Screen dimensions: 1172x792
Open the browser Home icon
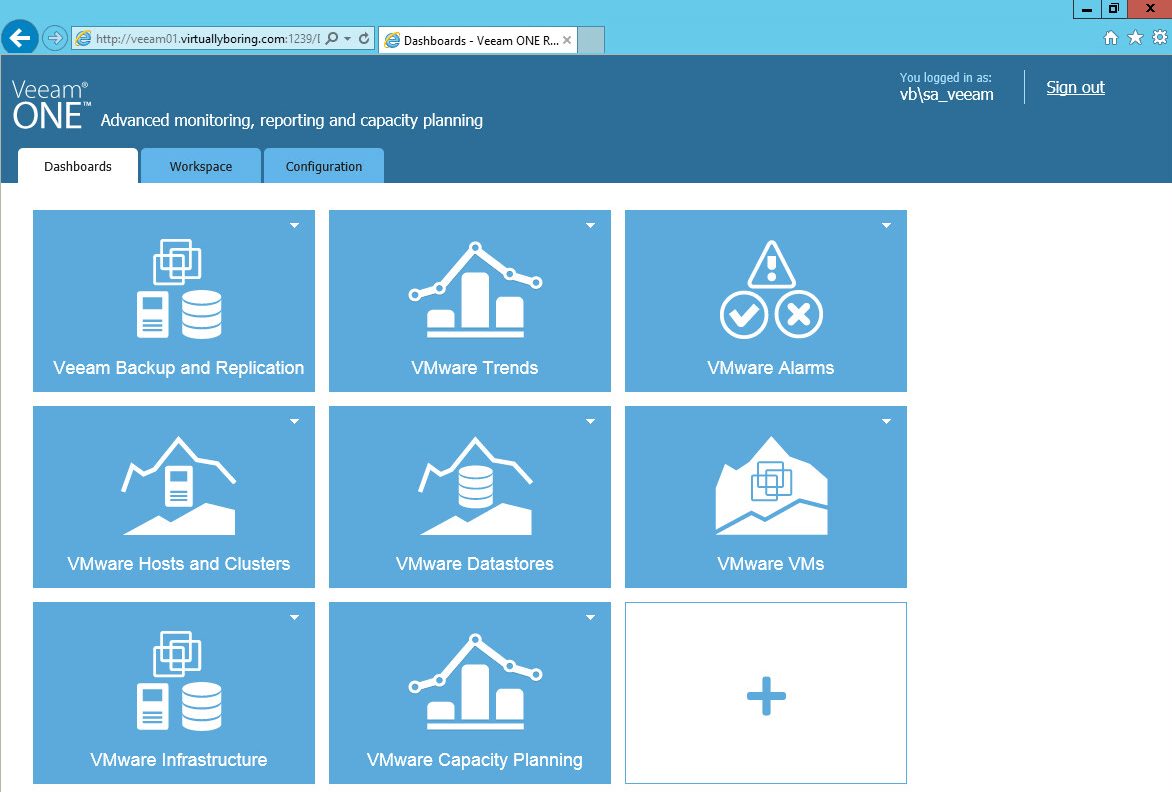[1110, 38]
